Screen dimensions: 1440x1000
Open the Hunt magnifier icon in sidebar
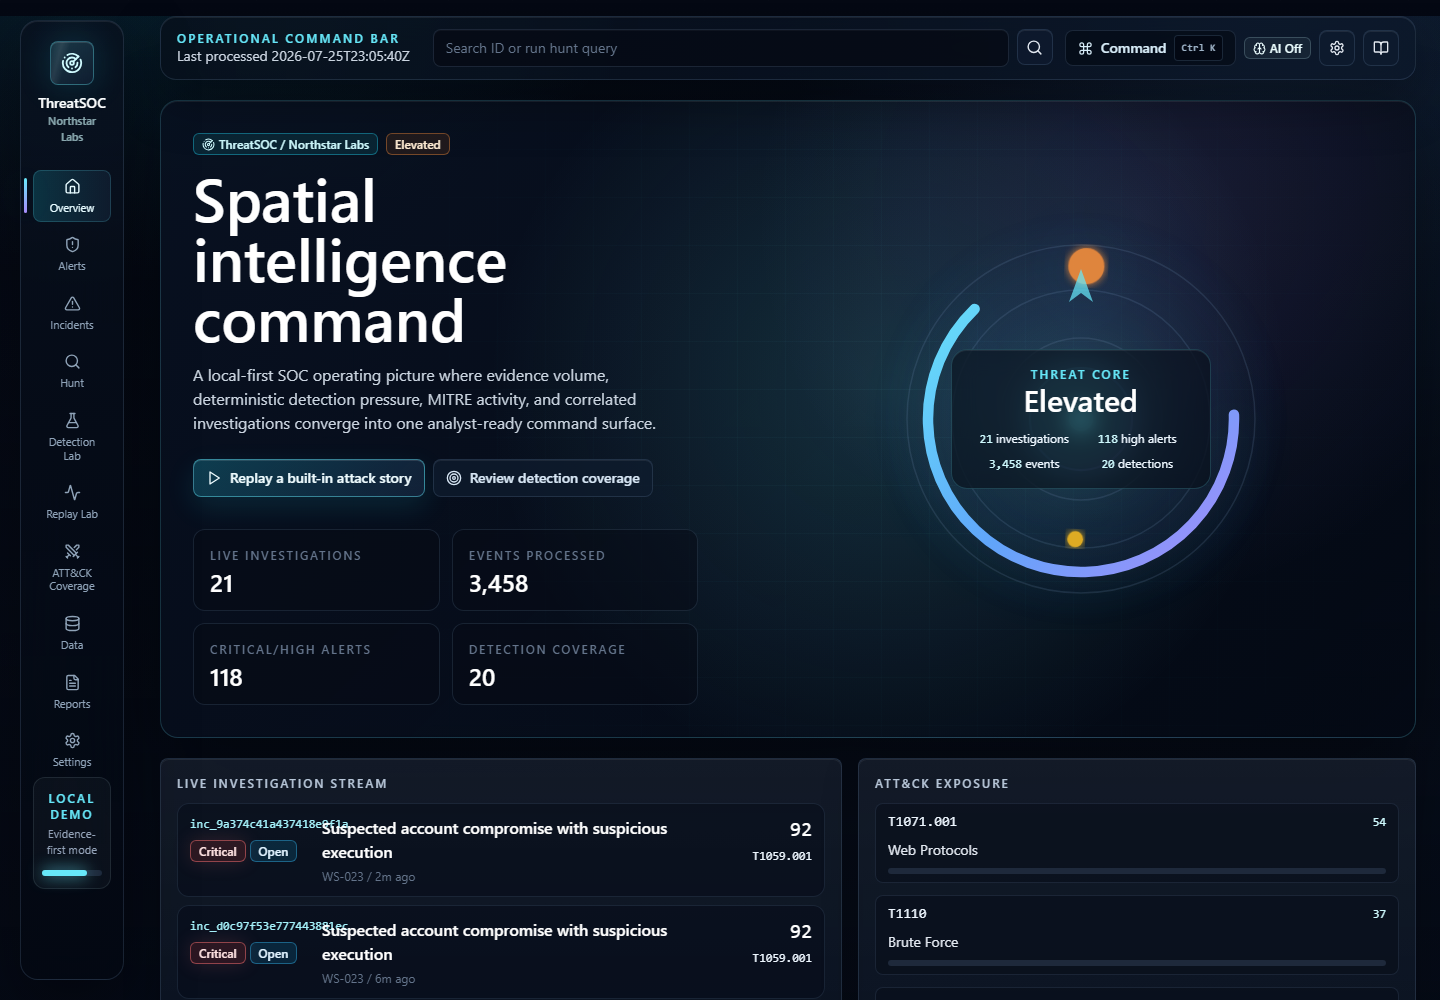(x=72, y=362)
